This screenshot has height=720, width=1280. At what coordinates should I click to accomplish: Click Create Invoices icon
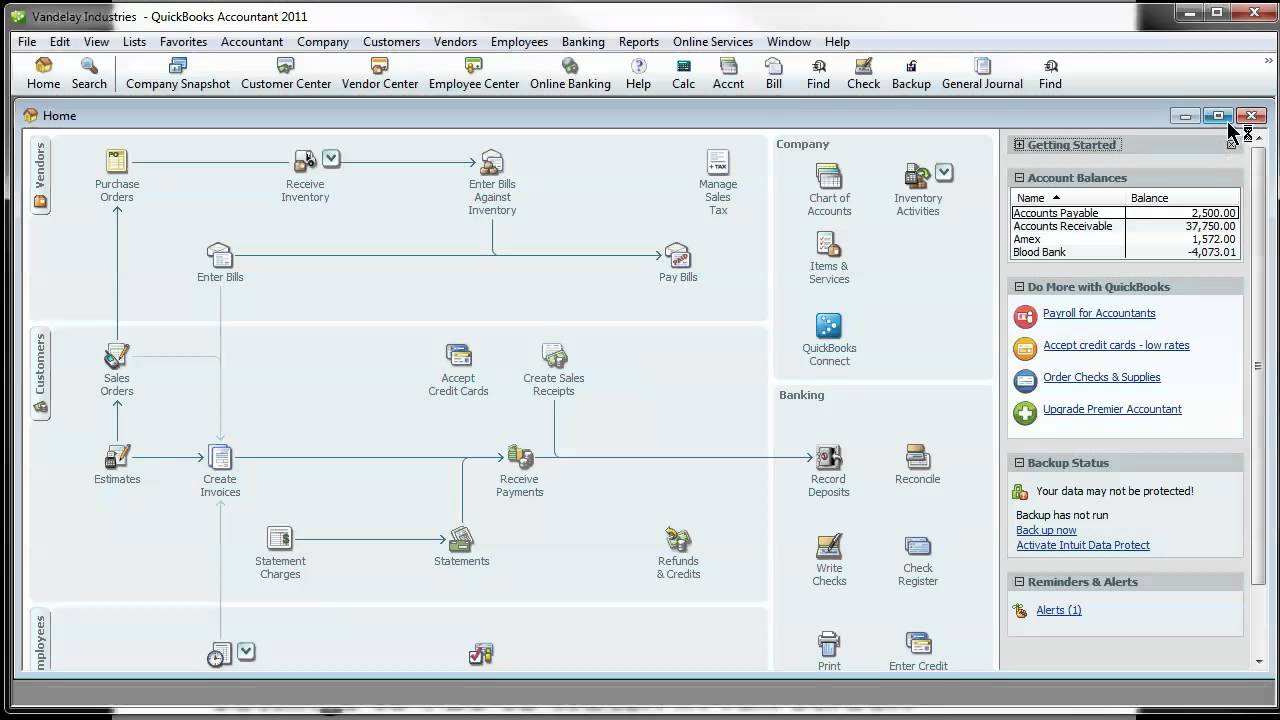coord(220,457)
